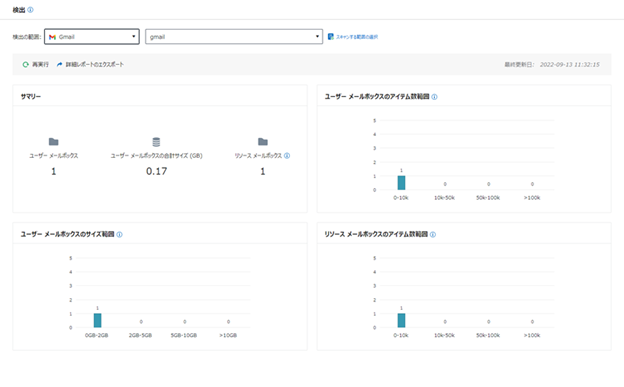This screenshot has height=387, width=624.
Task: Click the blue export arrow icon
Action: tap(59, 64)
